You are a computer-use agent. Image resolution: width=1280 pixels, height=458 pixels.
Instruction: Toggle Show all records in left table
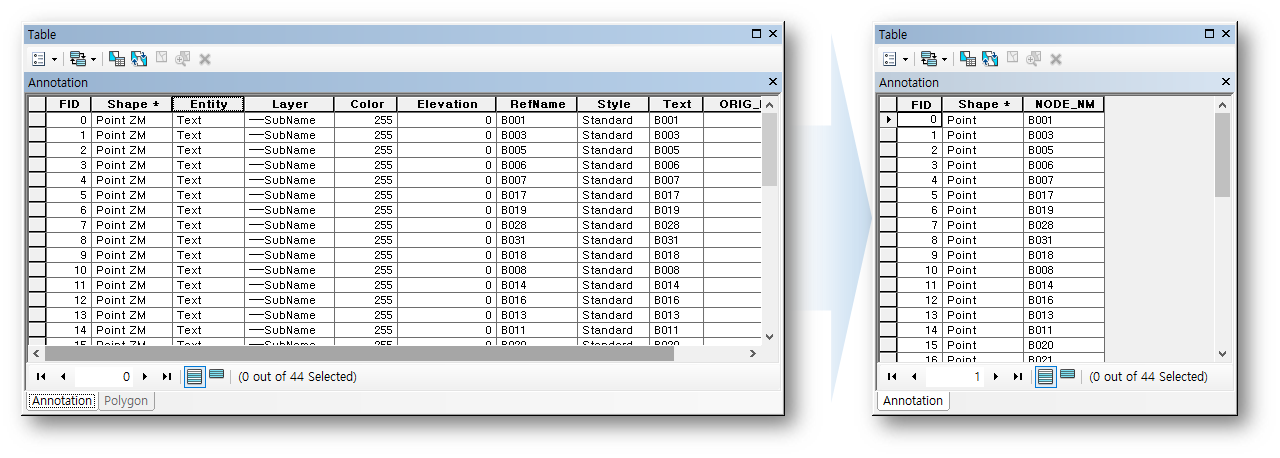[x=194, y=377]
